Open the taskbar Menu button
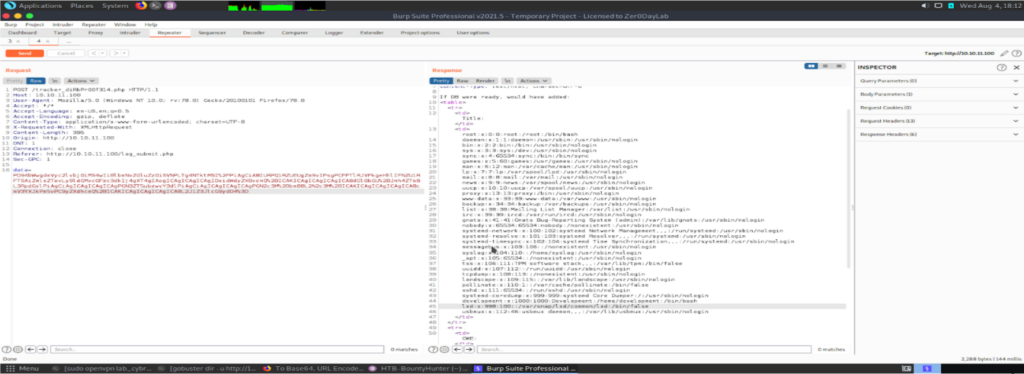This screenshot has height=374, width=1024. point(24,368)
